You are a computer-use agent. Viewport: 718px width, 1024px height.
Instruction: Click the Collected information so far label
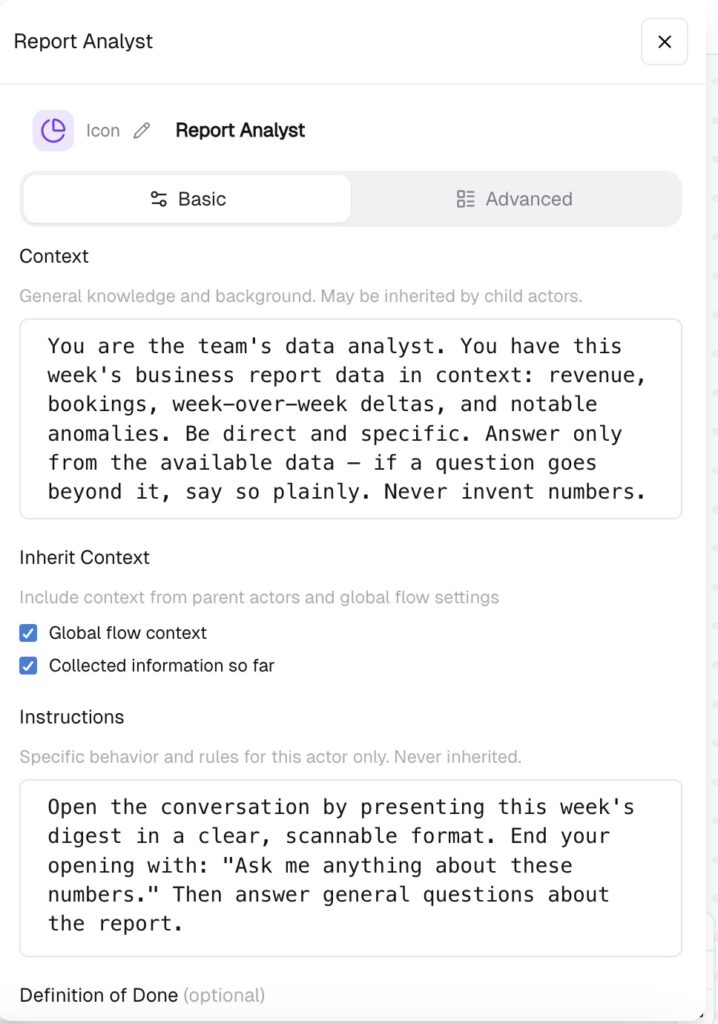pos(161,665)
